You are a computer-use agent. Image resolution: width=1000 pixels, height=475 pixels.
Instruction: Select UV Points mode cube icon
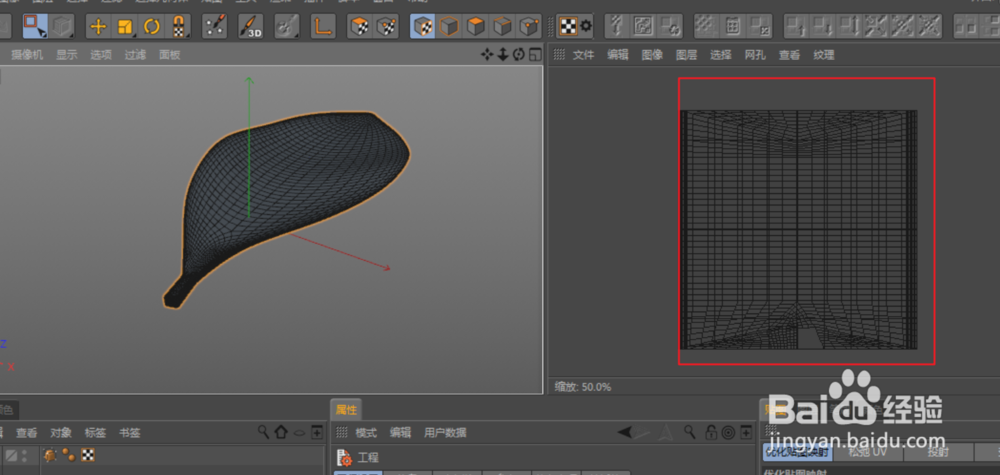click(x=386, y=26)
